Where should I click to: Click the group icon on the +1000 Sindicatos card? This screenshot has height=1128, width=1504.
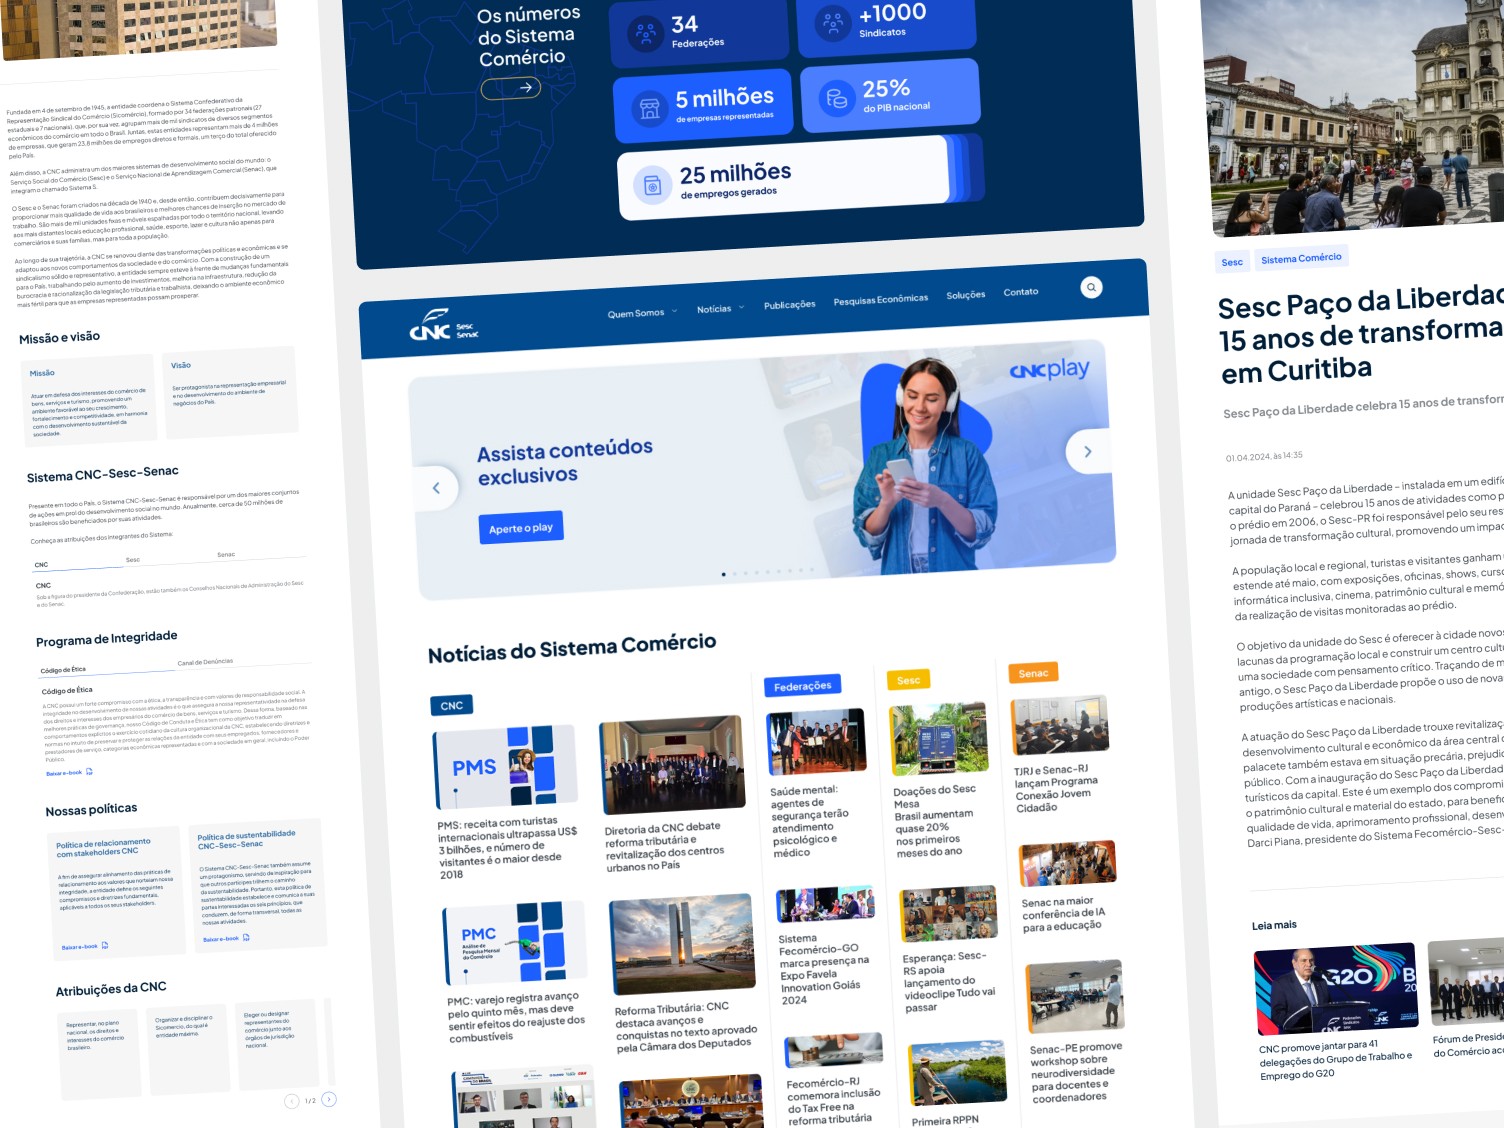tap(833, 22)
